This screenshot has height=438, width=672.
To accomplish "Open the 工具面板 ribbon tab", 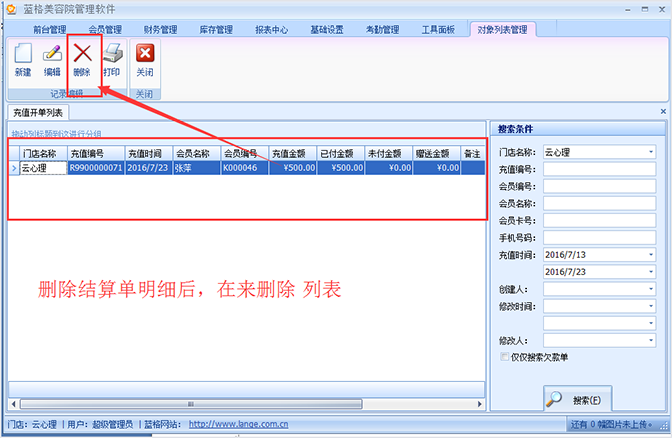I will click(438, 30).
